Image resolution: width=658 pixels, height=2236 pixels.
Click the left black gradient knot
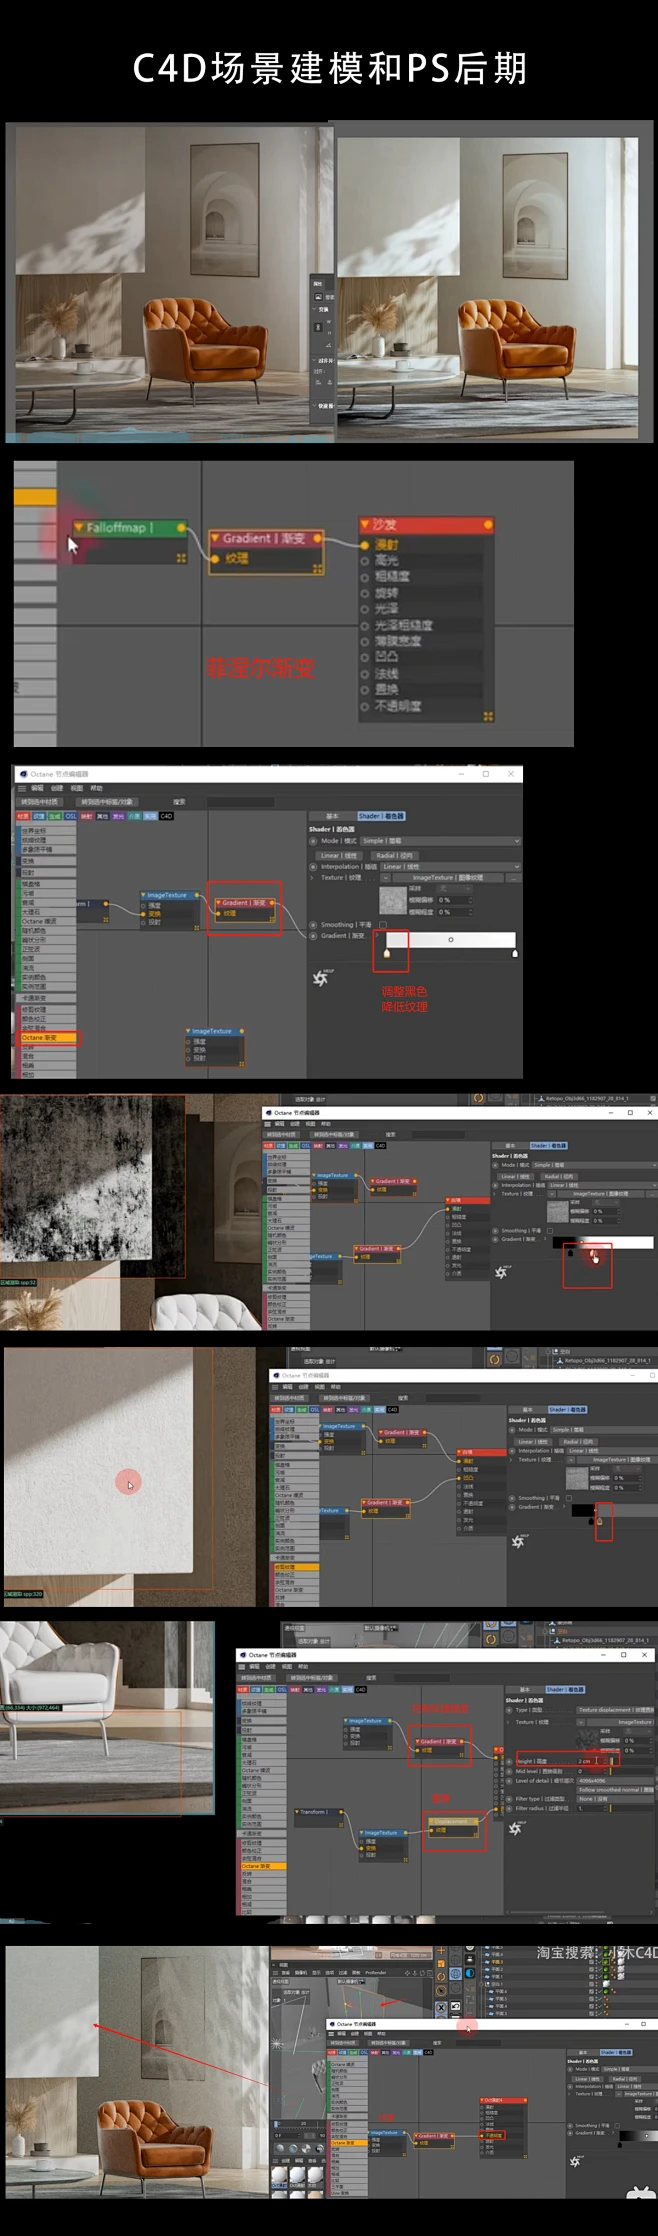coord(388,953)
